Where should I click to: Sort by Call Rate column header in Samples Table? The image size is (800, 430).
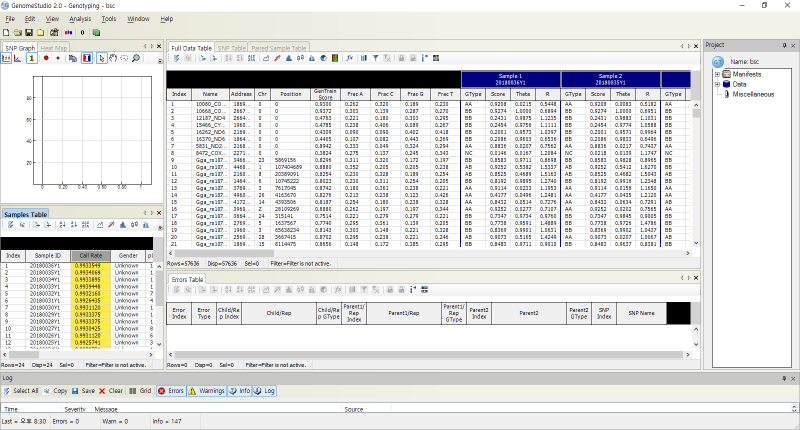pos(90,256)
